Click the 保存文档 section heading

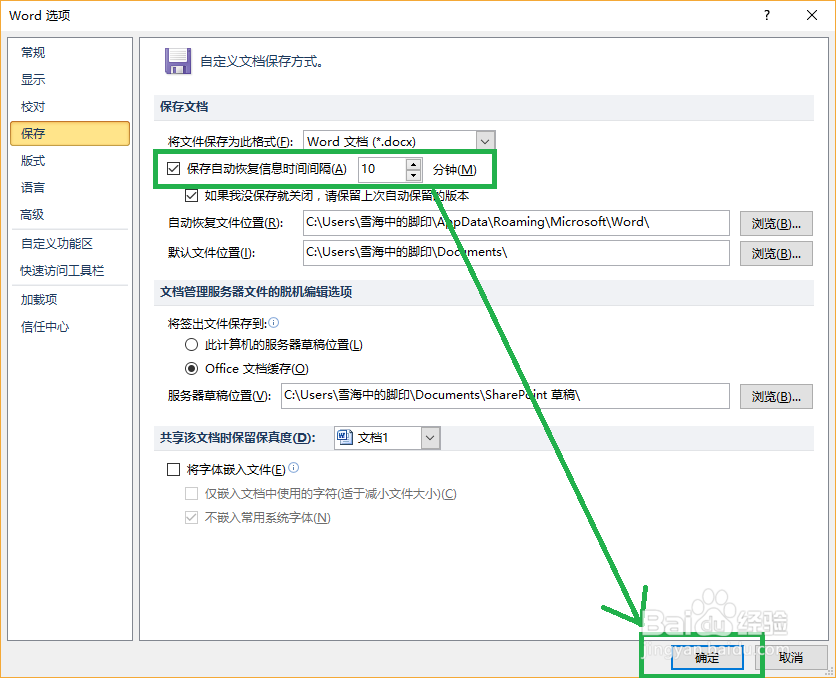pos(184,107)
